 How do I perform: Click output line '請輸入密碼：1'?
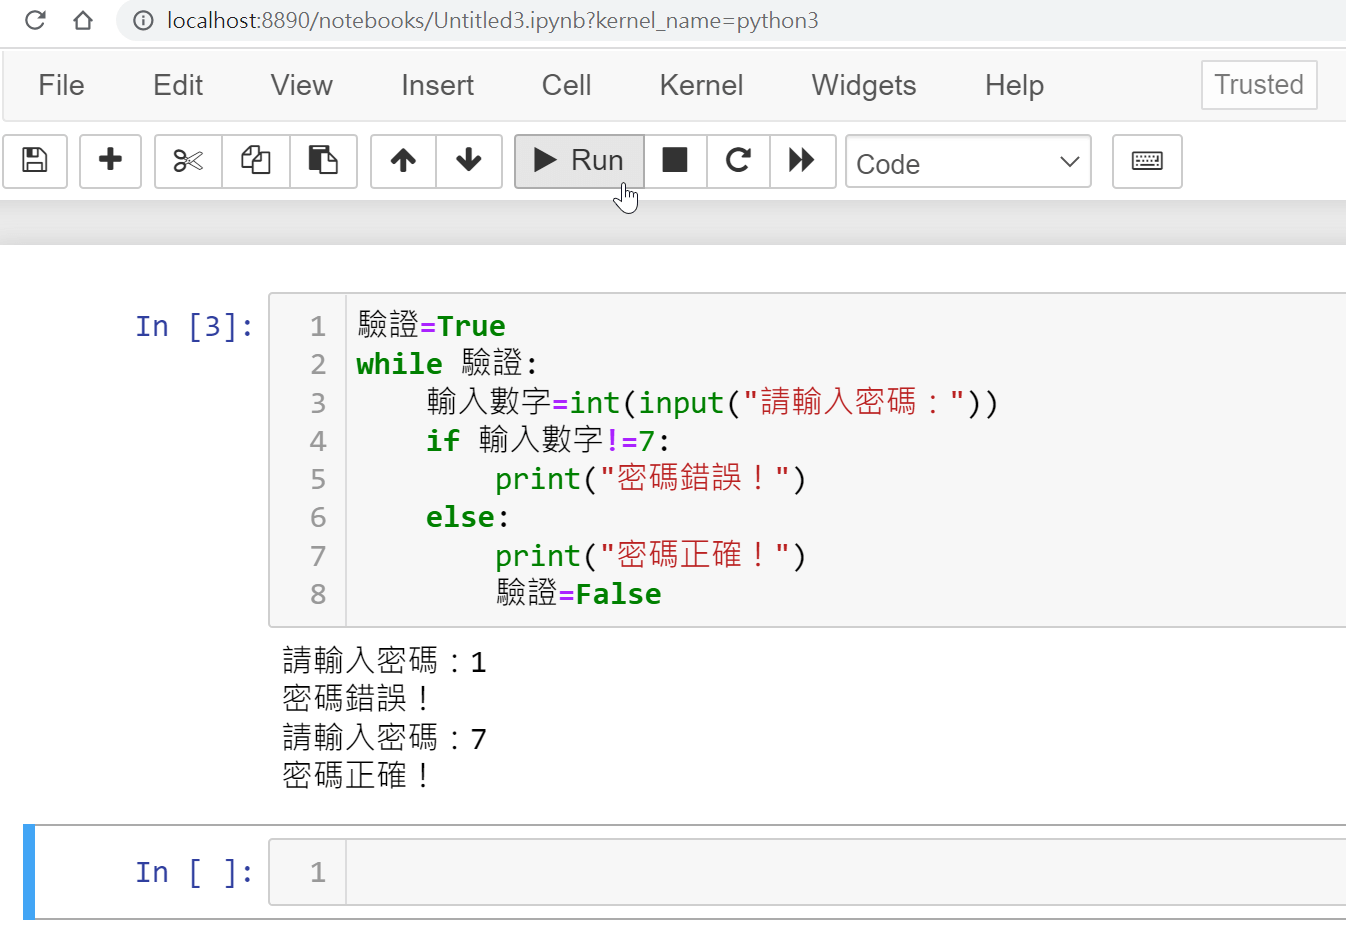(x=384, y=661)
